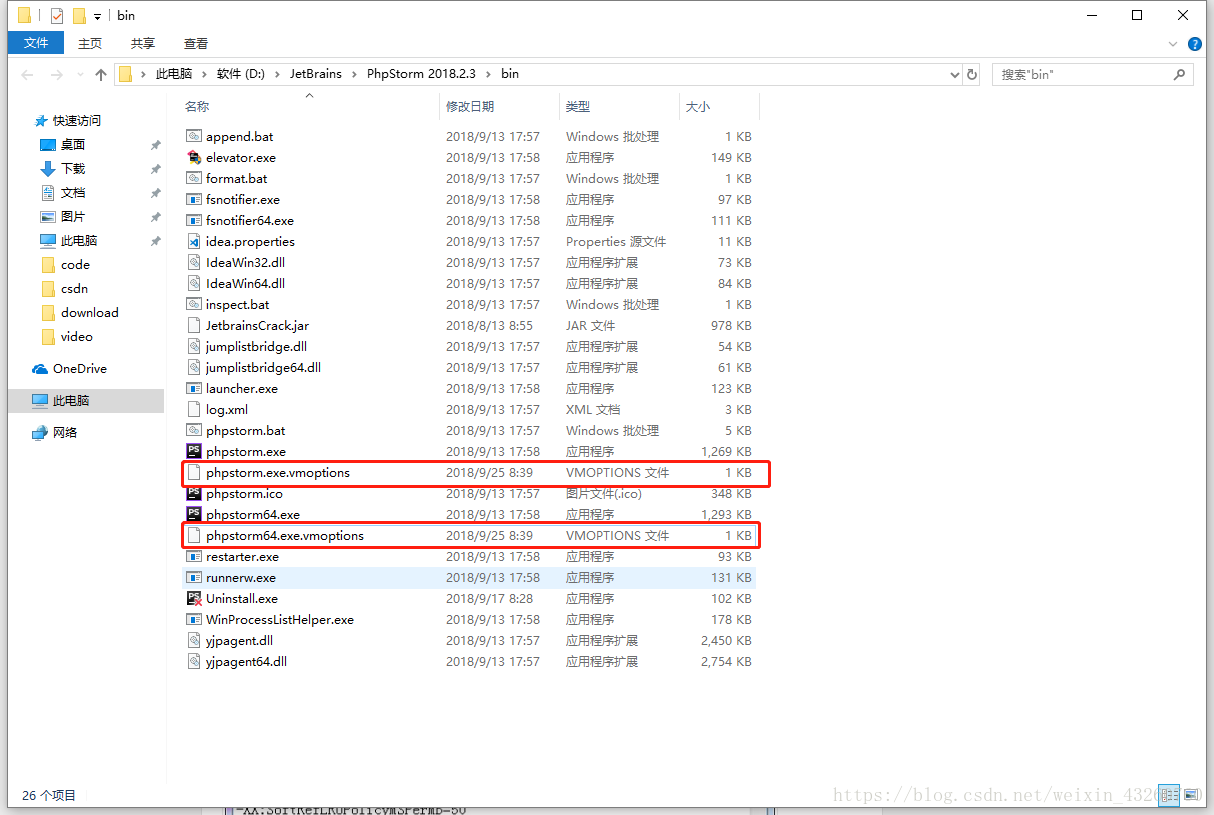Click the launcher.exe file icon

195,388
